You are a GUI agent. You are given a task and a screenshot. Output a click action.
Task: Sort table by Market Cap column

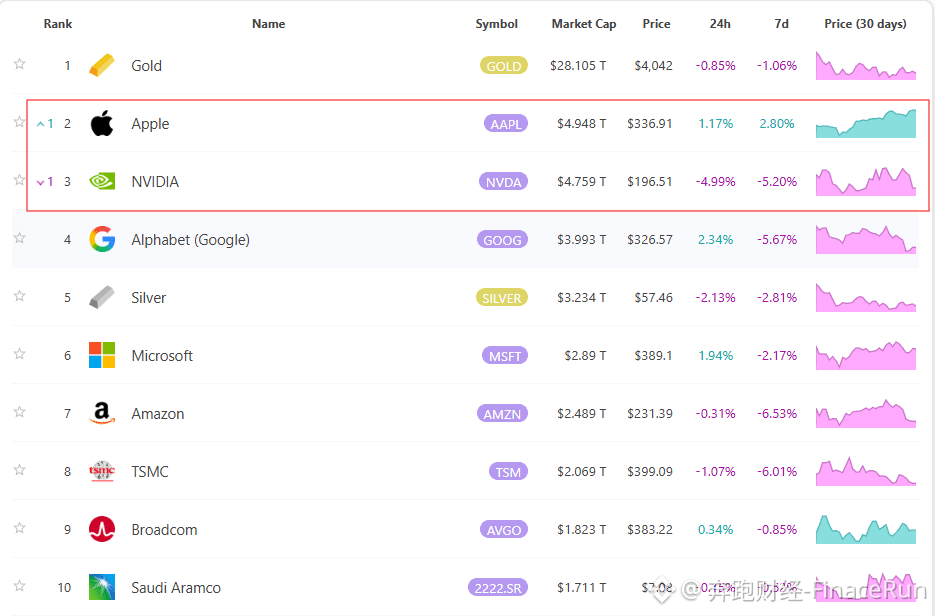click(x=584, y=24)
